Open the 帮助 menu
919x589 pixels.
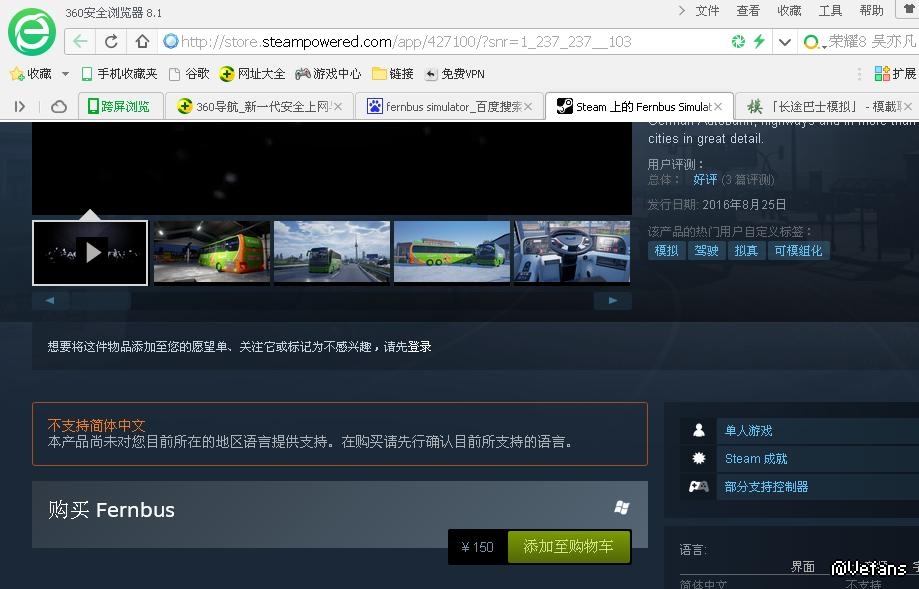click(x=872, y=11)
